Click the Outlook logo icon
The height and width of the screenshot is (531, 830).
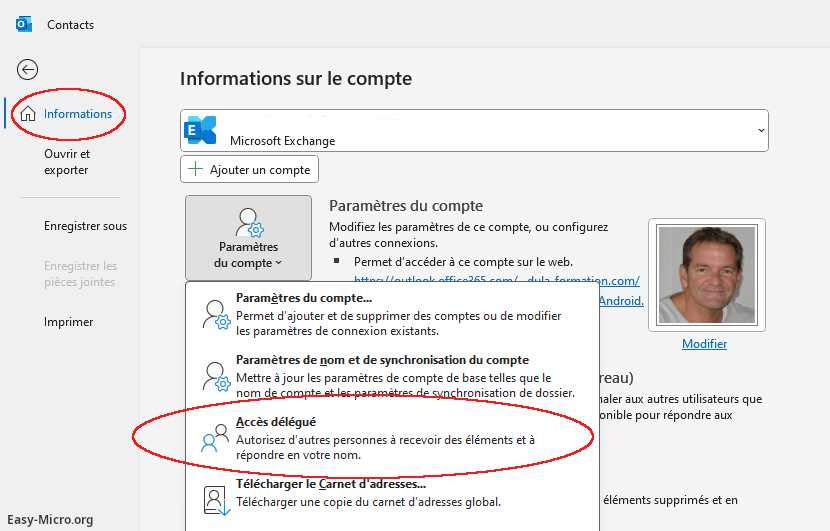[24, 24]
